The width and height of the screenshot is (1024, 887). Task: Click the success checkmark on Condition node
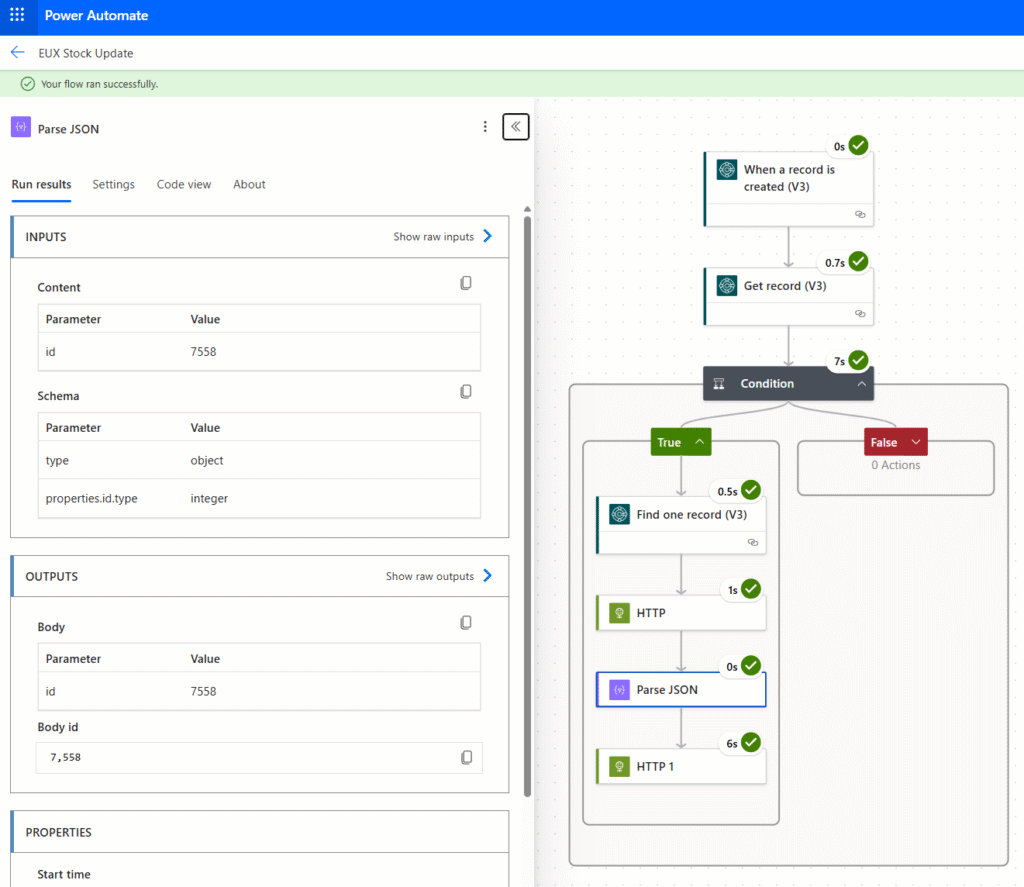858,360
